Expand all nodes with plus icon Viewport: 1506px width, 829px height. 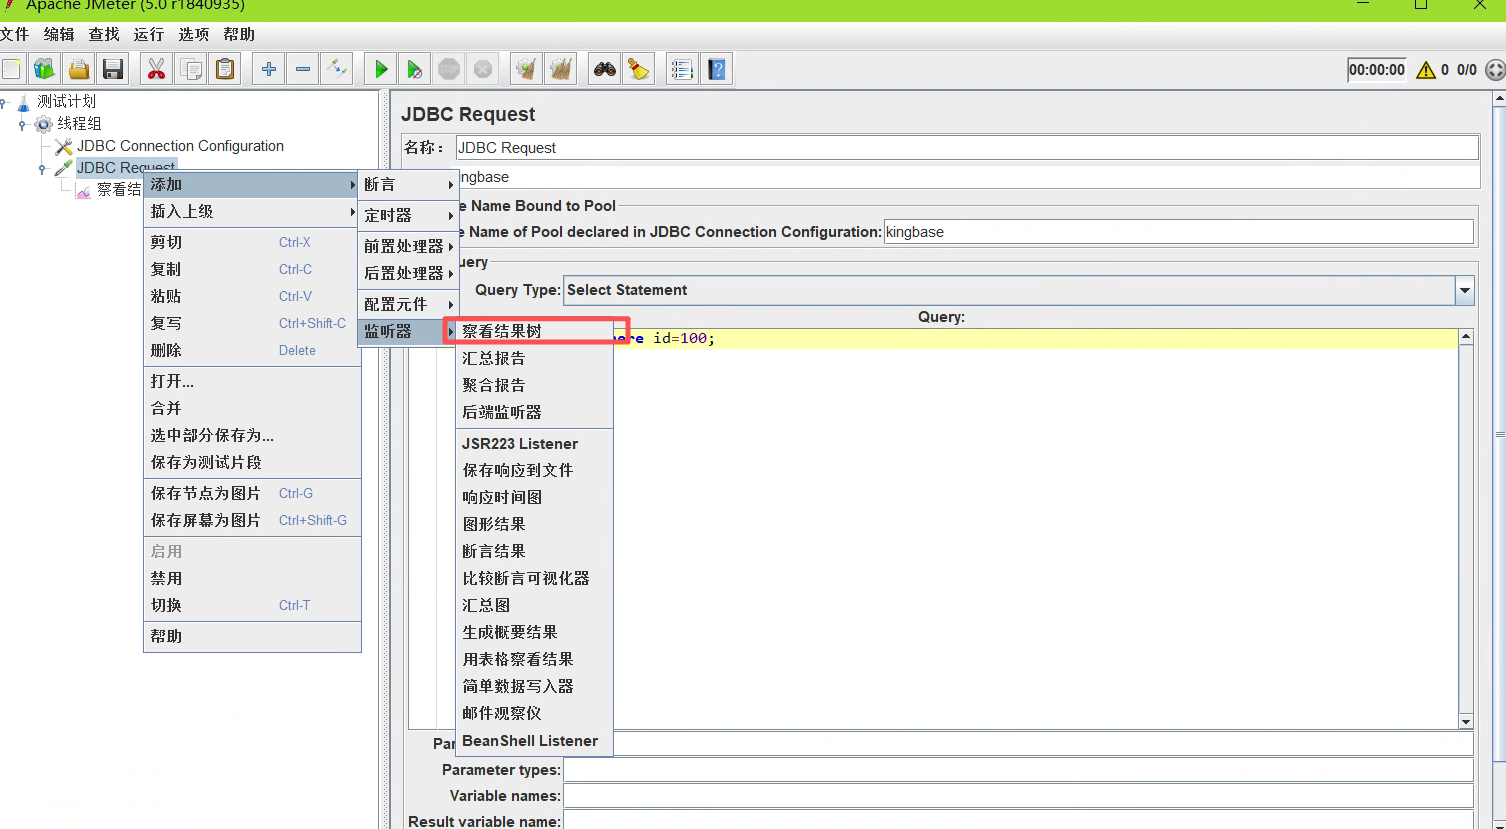coord(268,69)
